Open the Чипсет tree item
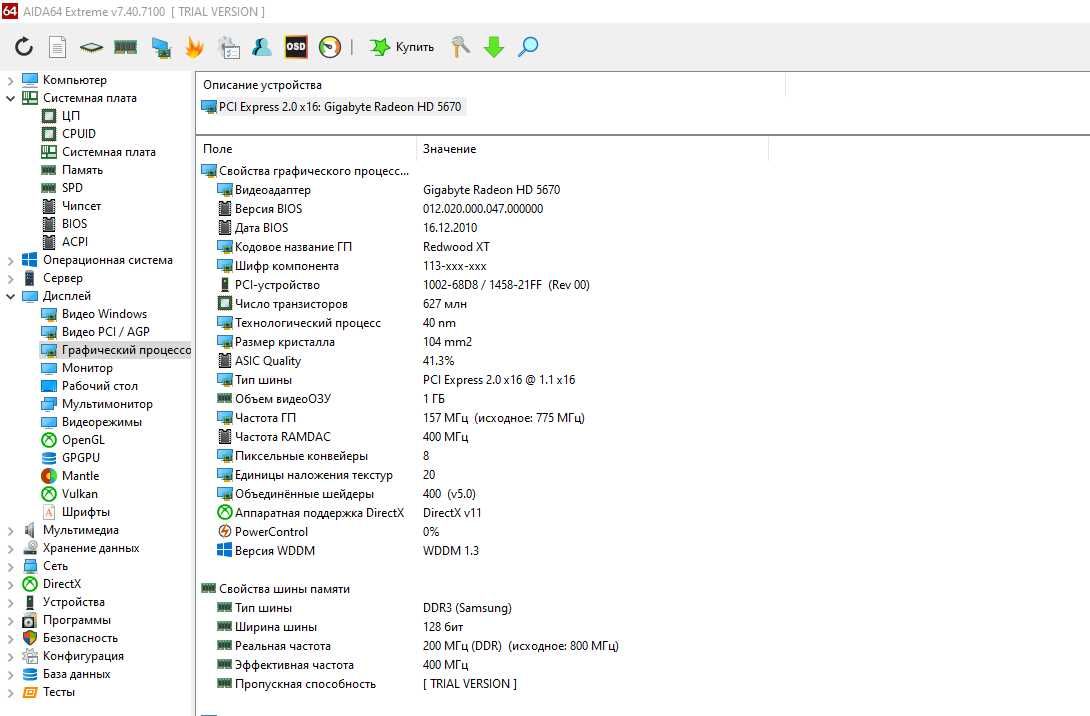Image resolution: width=1090 pixels, height=716 pixels. coord(71,206)
